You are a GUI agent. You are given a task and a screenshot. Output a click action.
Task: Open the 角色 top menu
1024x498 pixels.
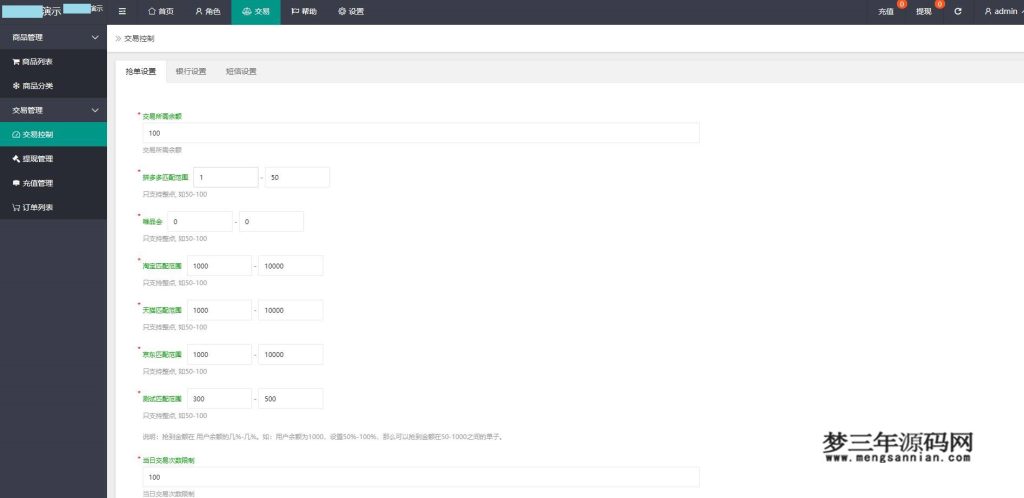pos(208,11)
